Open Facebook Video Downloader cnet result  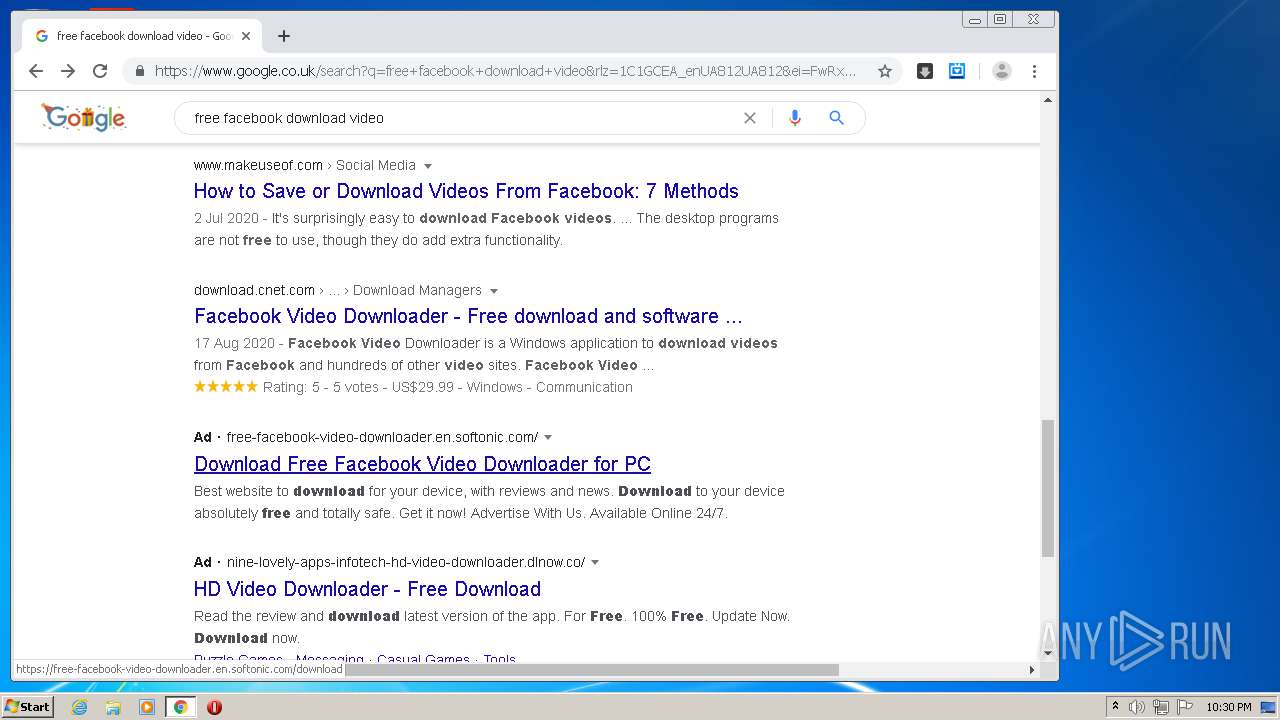tap(468, 316)
